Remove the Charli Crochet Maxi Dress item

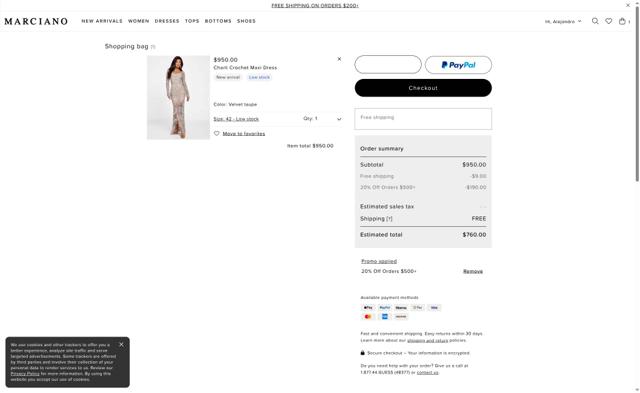(x=339, y=59)
